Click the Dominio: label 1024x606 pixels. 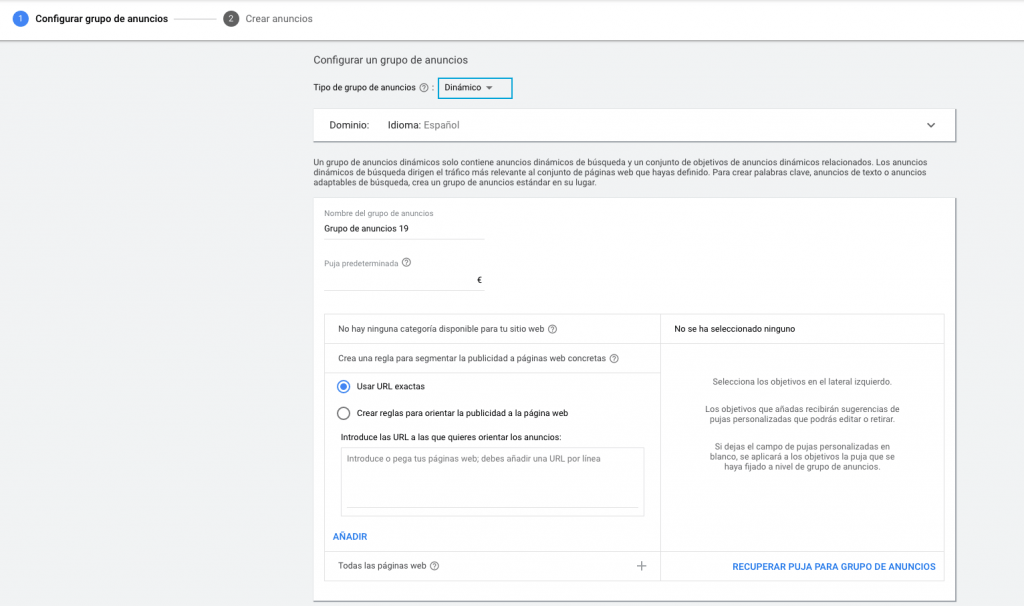(349, 125)
